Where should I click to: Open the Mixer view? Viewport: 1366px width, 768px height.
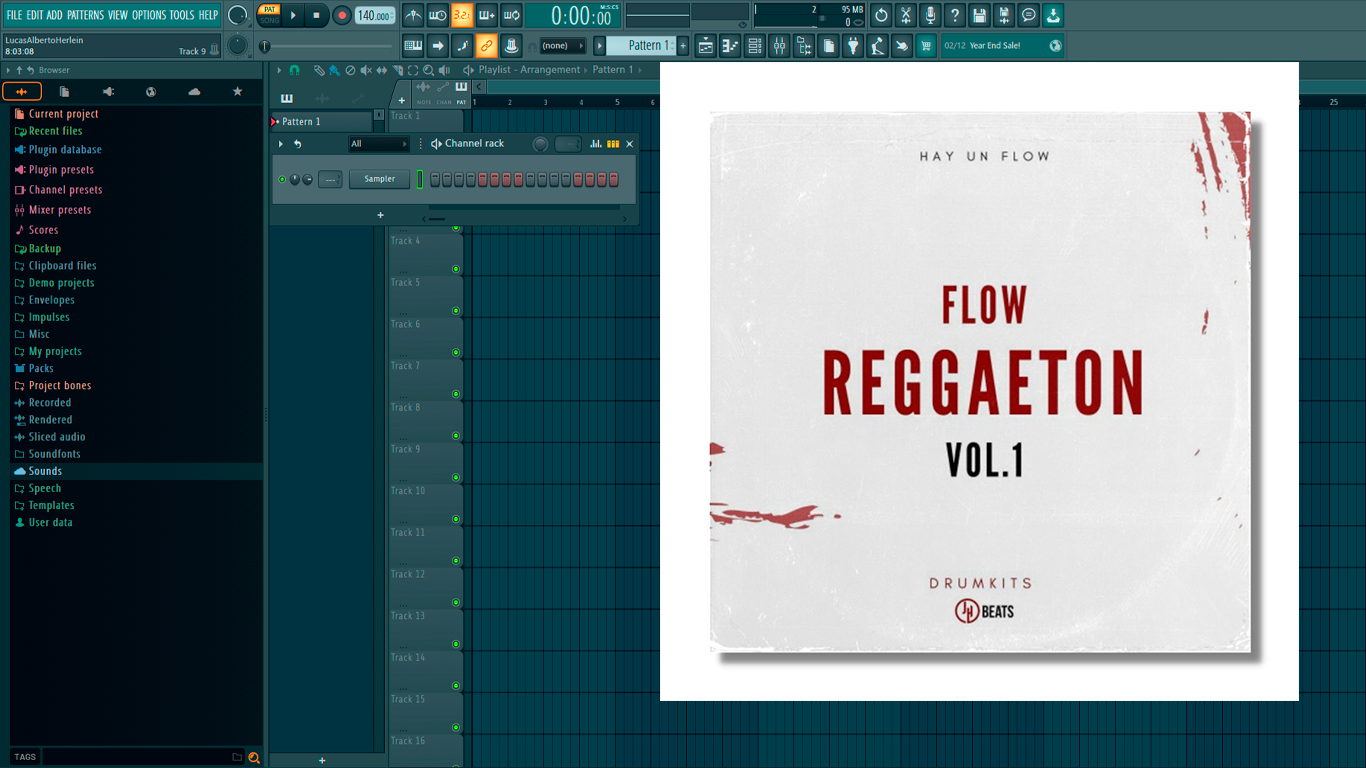click(779, 45)
